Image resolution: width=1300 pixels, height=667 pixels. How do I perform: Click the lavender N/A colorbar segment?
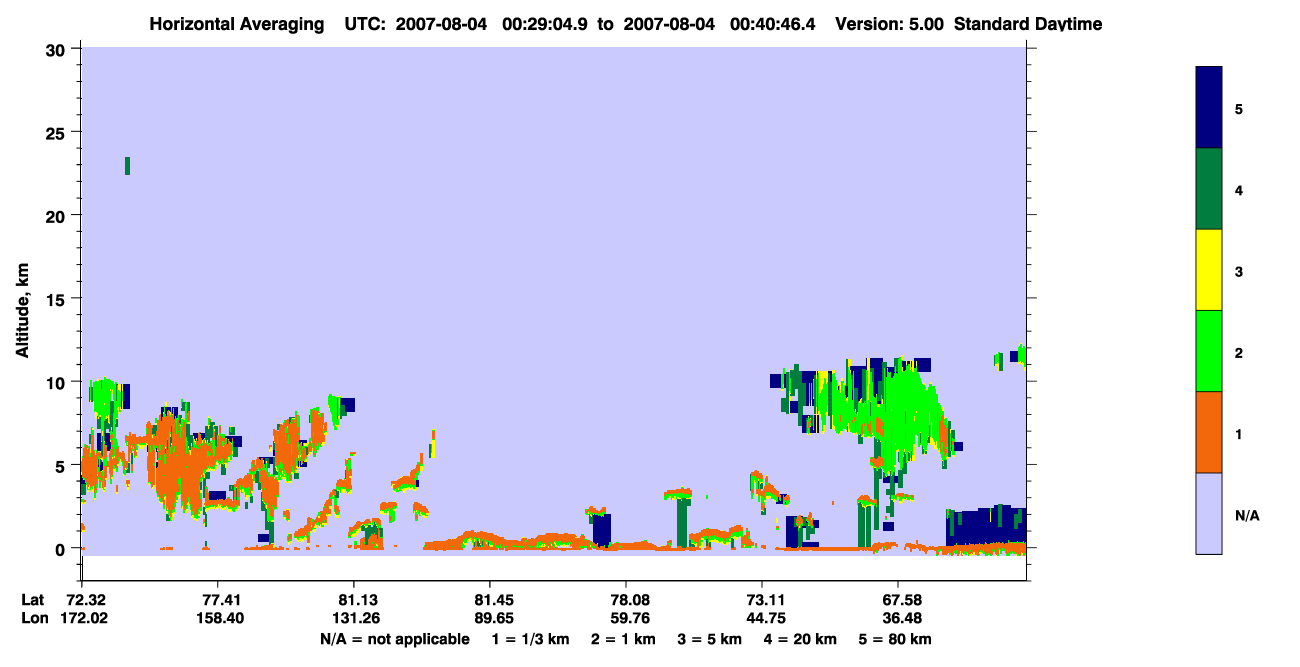tap(1209, 513)
